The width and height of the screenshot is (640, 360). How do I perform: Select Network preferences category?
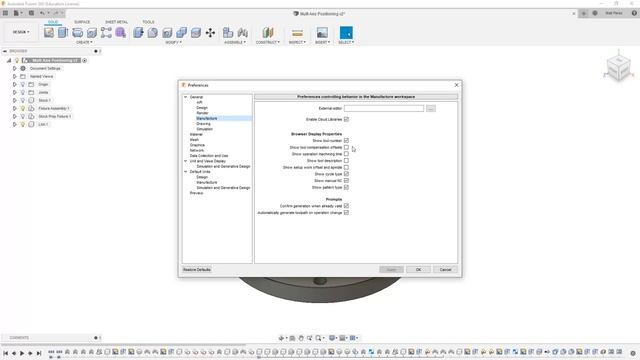pyautogui.click(x=197, y=150)
